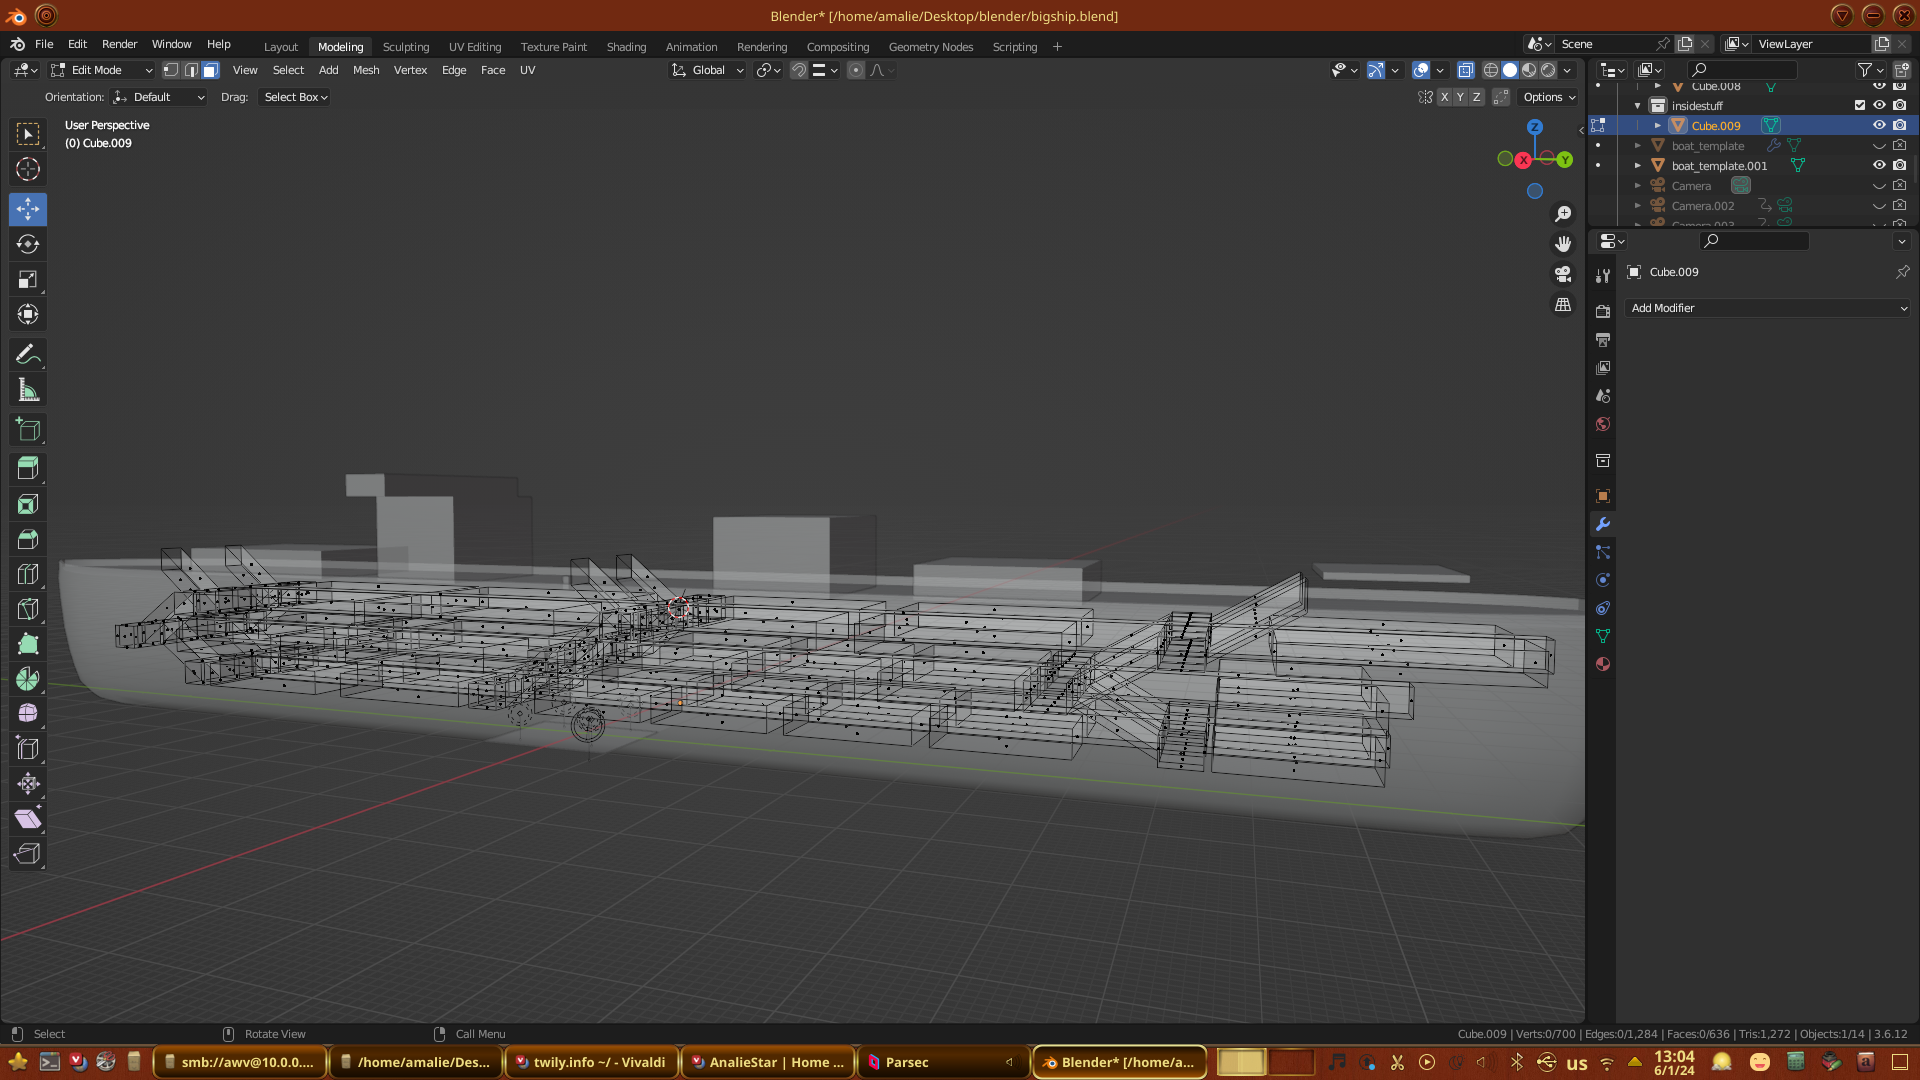1920x1080 pixels.
Task: Switch to face select mode
Action: point(210,70)
